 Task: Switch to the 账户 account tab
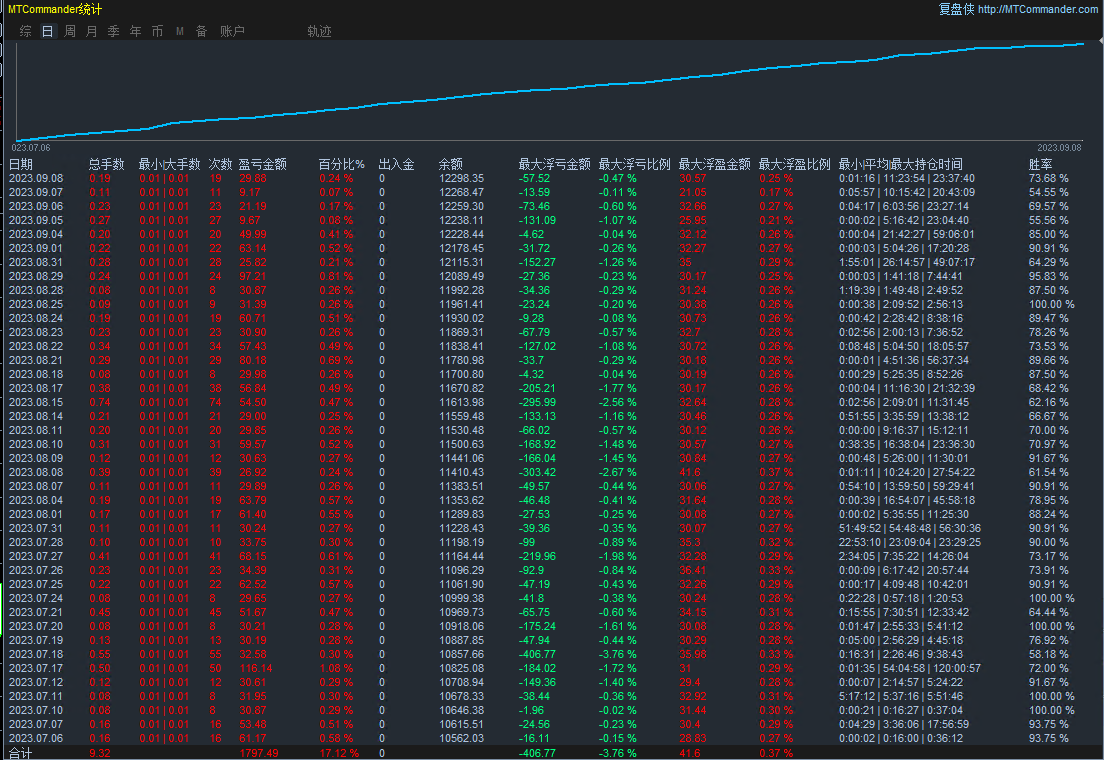[232, 31]
